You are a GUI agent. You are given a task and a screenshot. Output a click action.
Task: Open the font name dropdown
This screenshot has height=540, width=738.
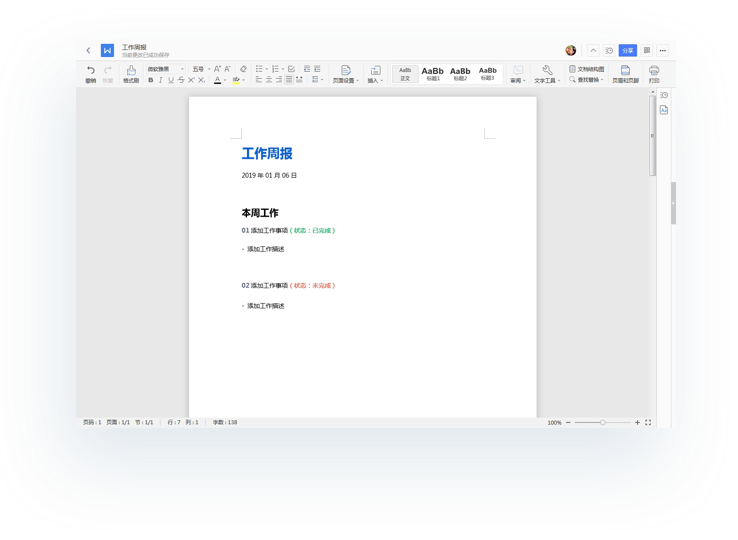pyautogui.click(x=165, y=69)
